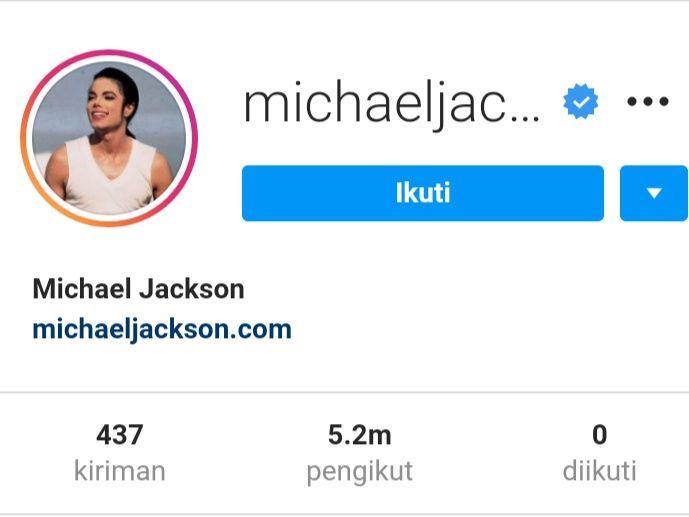The width and height of the screenshot is (689, 517).
Task: Click the checkmark inside the verified badge
Action: click(581, 102)
